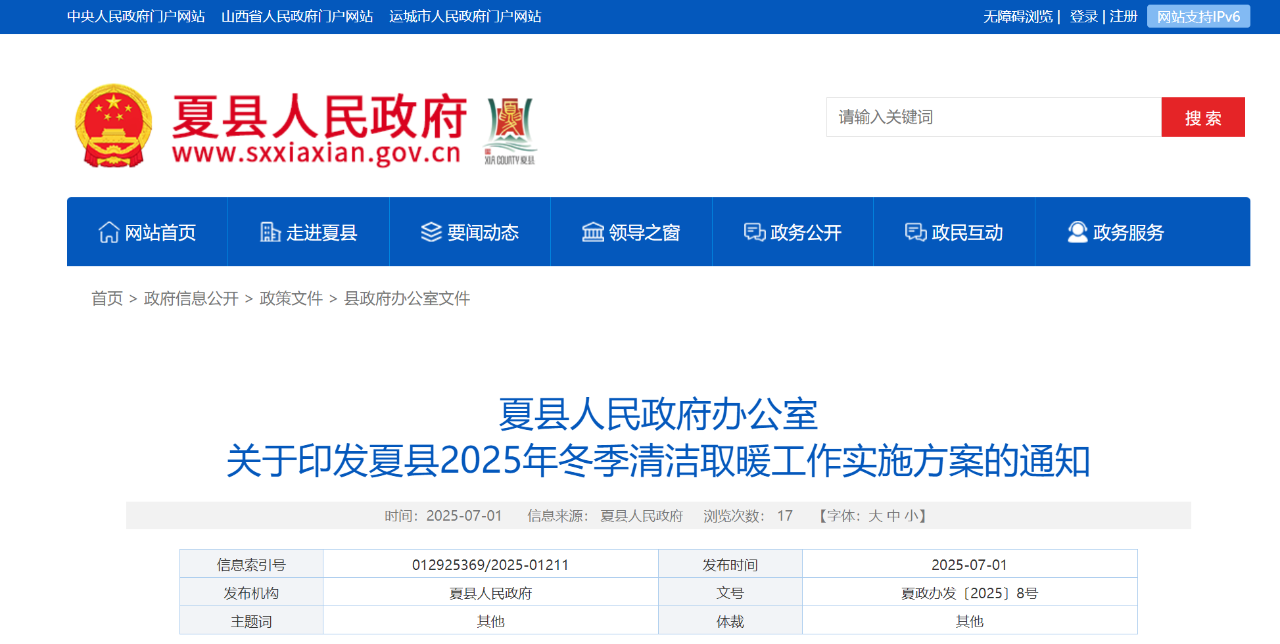
Task: Click title line 关于印发夏县2025年冬季清洁取暖工作实施方案的通知
Action: point(658,461)
